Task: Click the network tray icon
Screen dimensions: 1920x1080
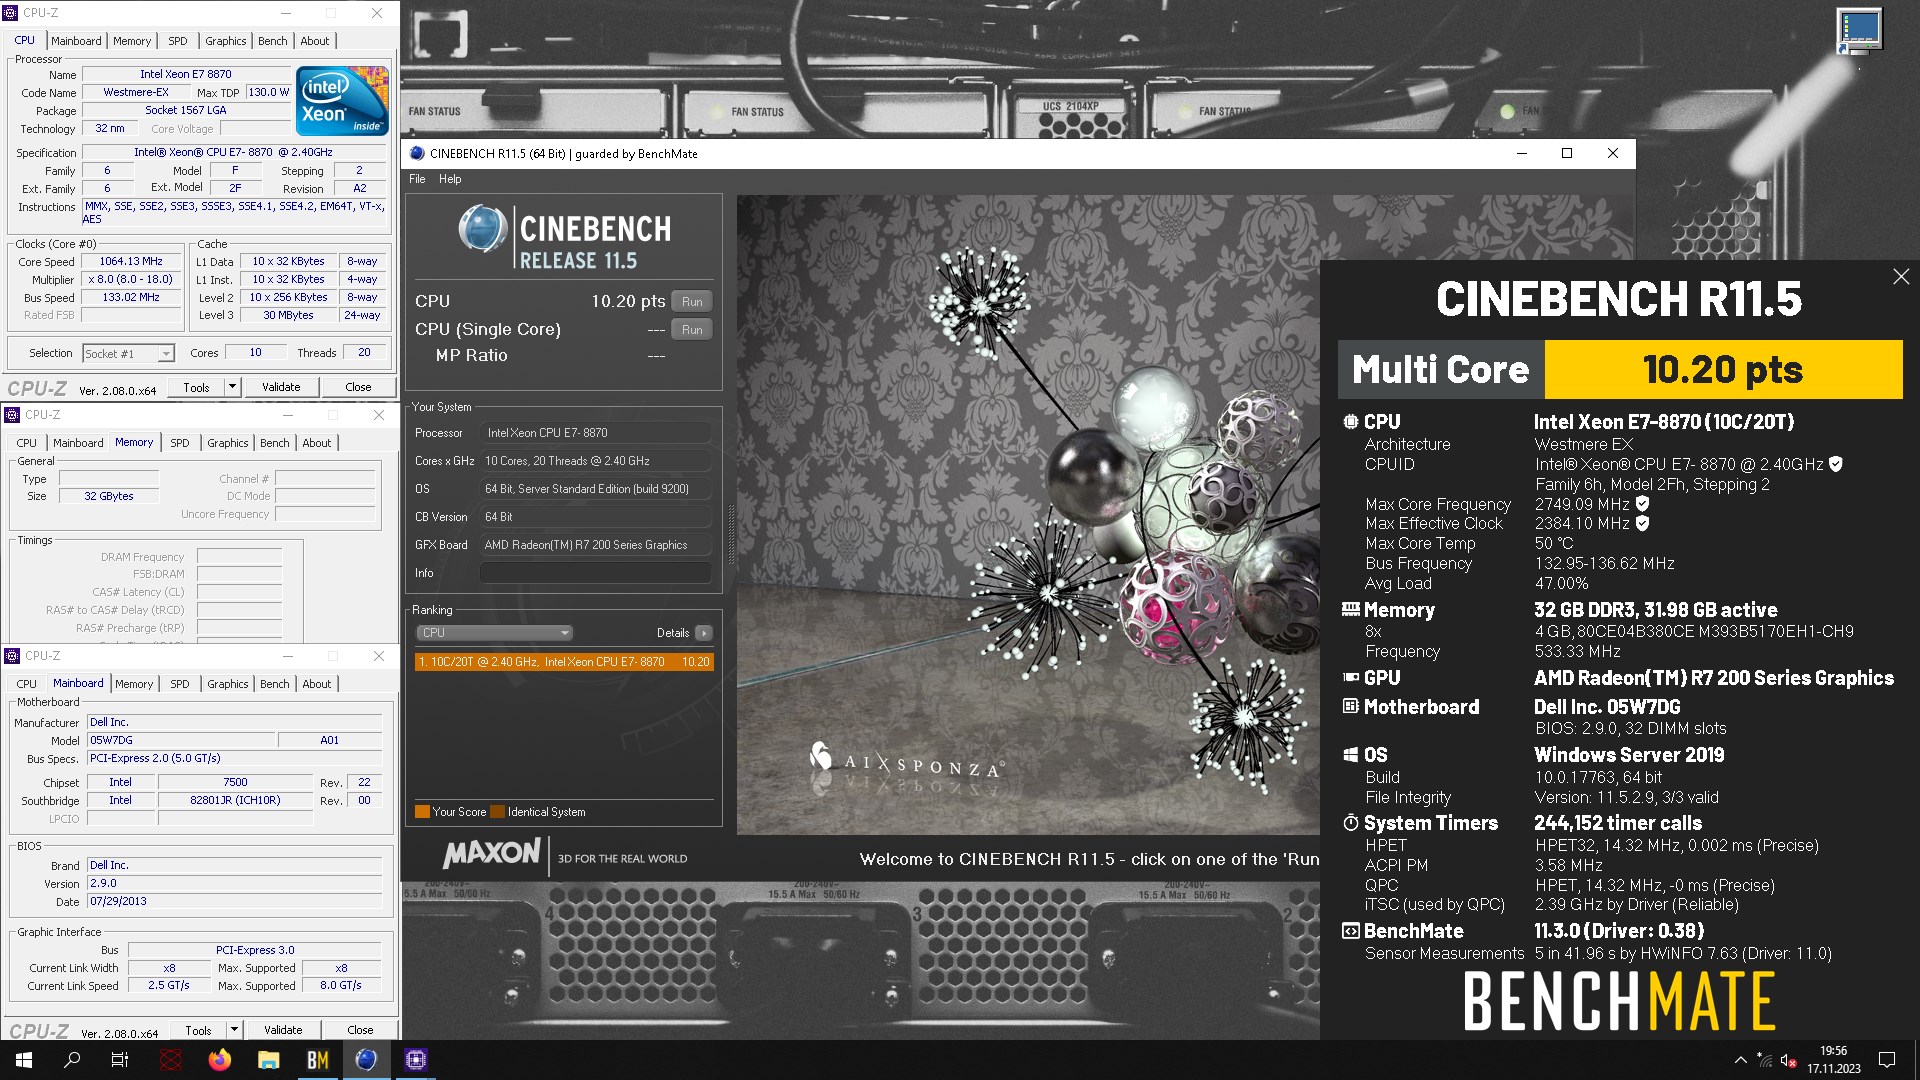Action: (x=1766, y=1061)
